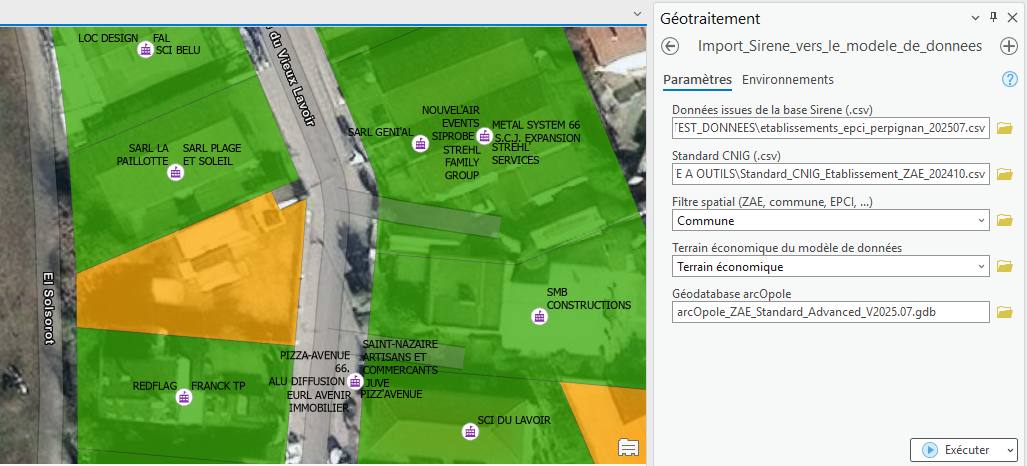The width and height of the screenshot is (1027, 466).
Task: Click the Géodatabase arcOpole path field
Action: [830, 312]
